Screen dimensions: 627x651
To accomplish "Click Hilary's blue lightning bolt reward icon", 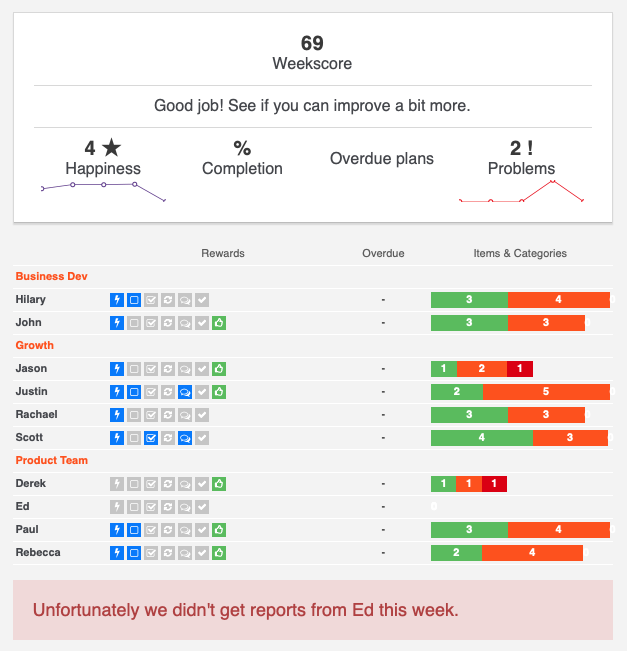I will click(117, 300).
